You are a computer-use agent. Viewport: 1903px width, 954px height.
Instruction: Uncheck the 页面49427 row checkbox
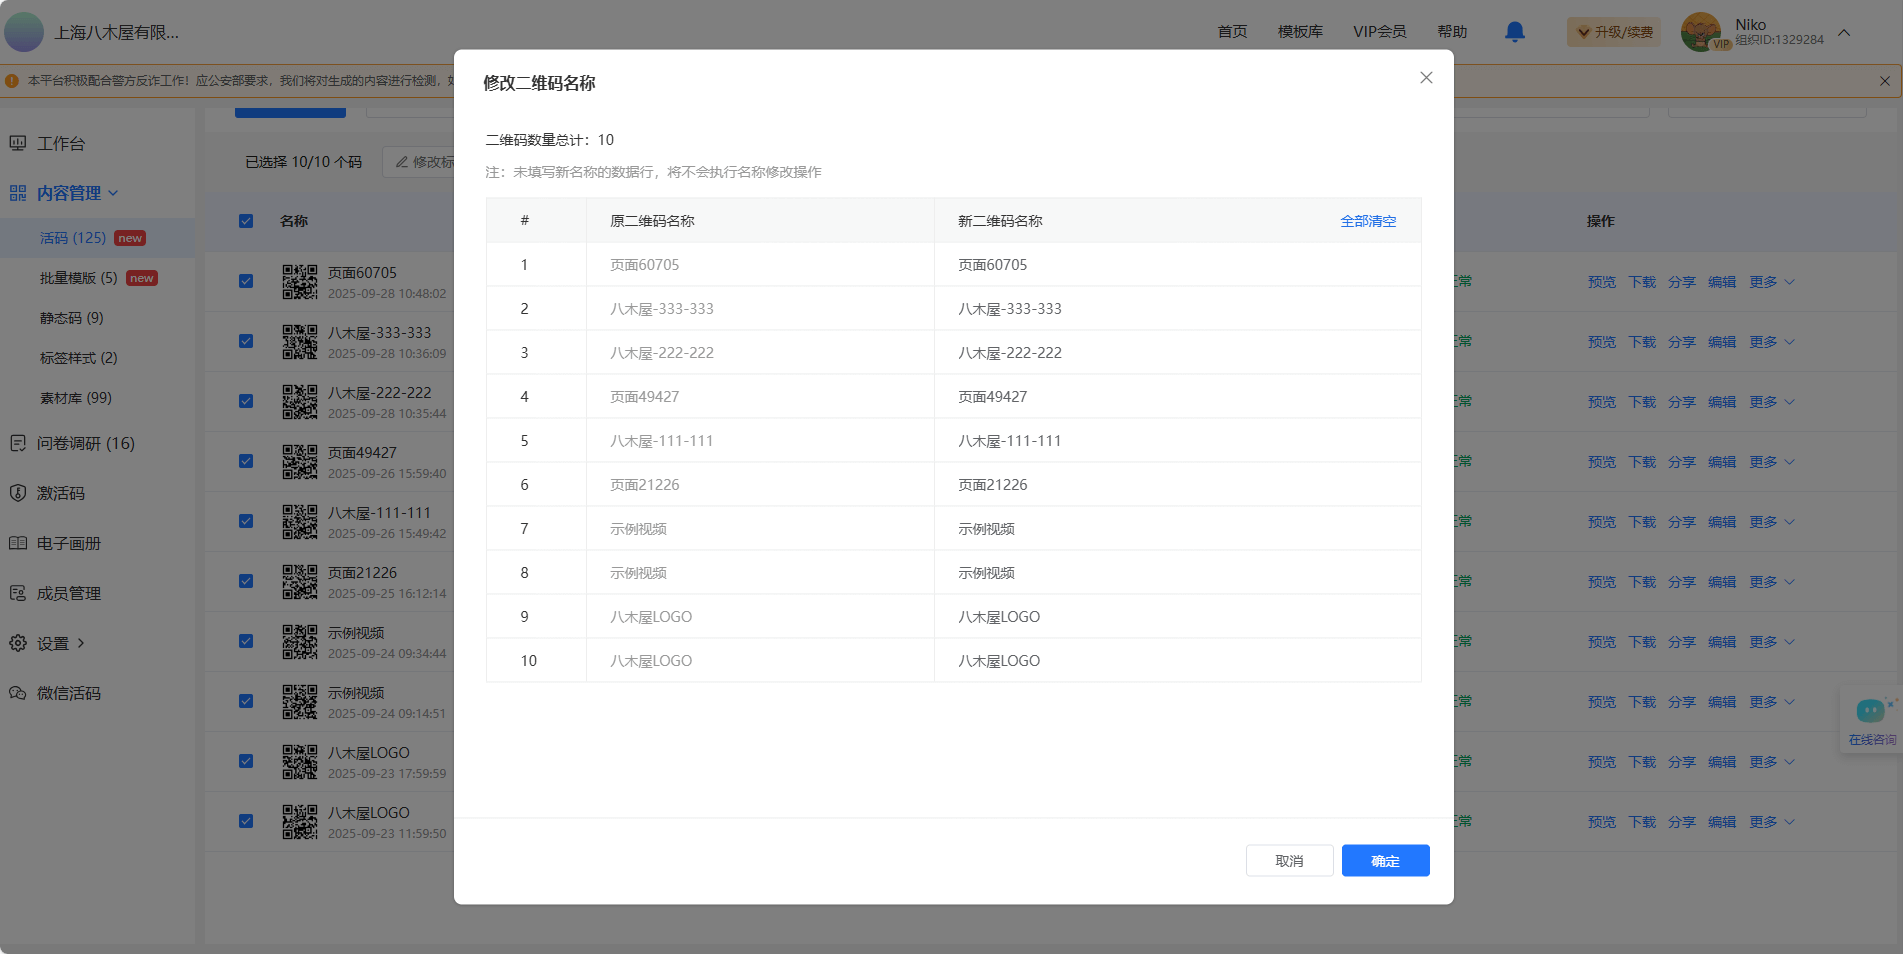pyautogui.click(x=246, y=461)
